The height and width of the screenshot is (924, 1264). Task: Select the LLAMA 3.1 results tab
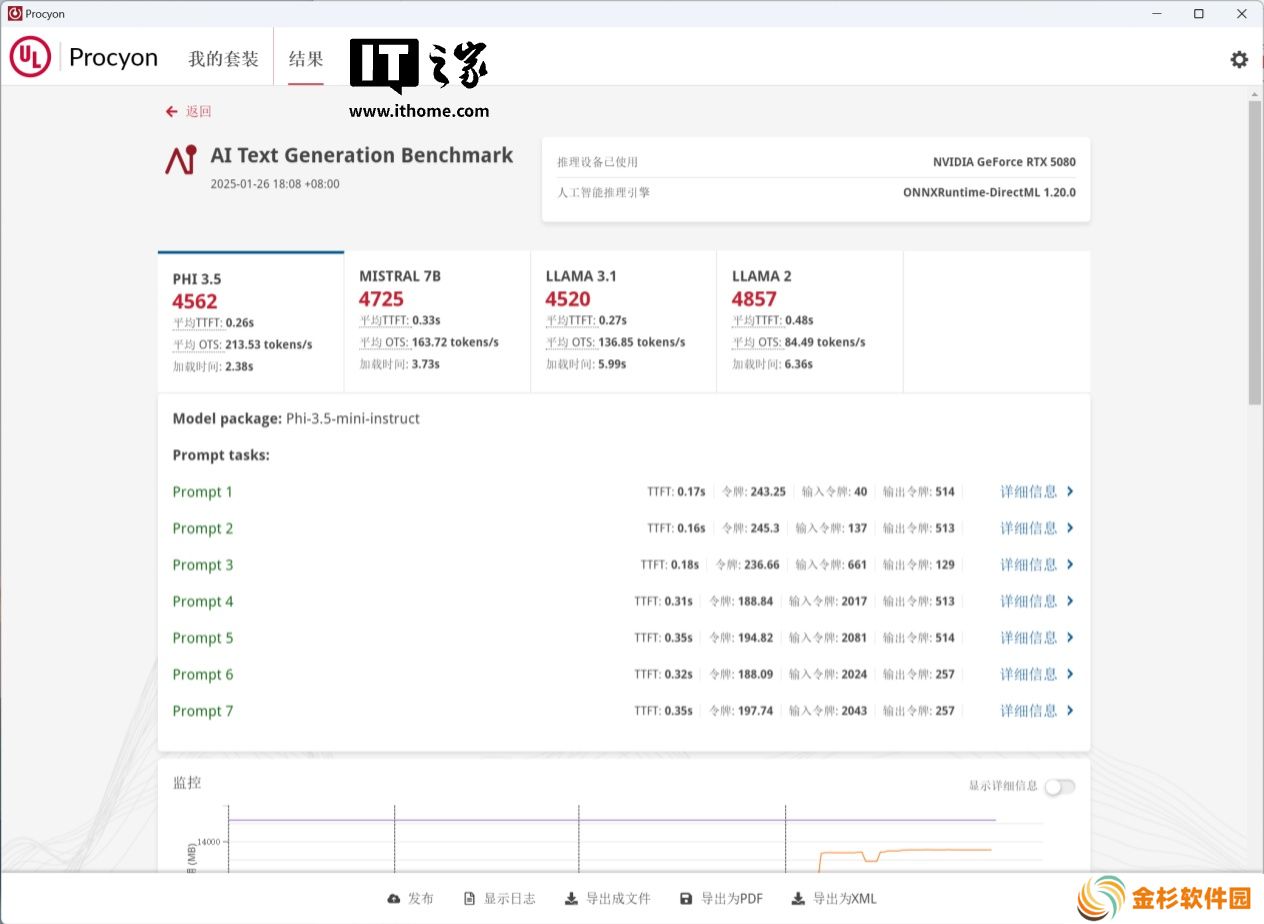(623, 322)
